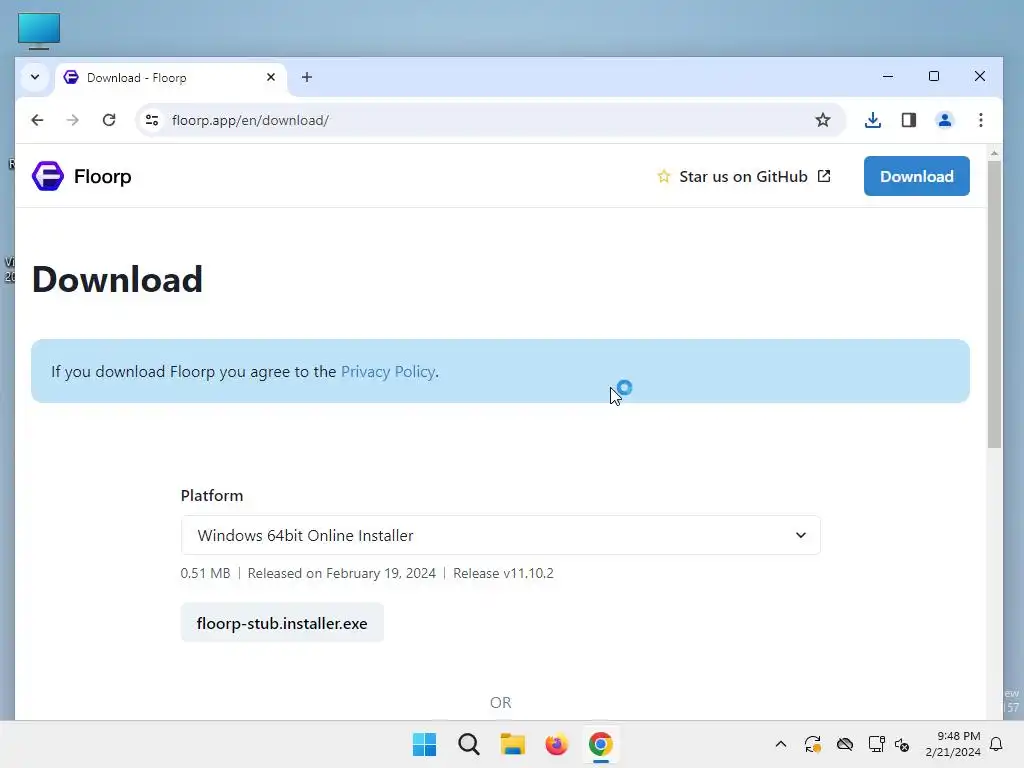This screenshot has width=1024, height=768.
Task: Go to Floorp home via brand name
Action: (103, 176)
